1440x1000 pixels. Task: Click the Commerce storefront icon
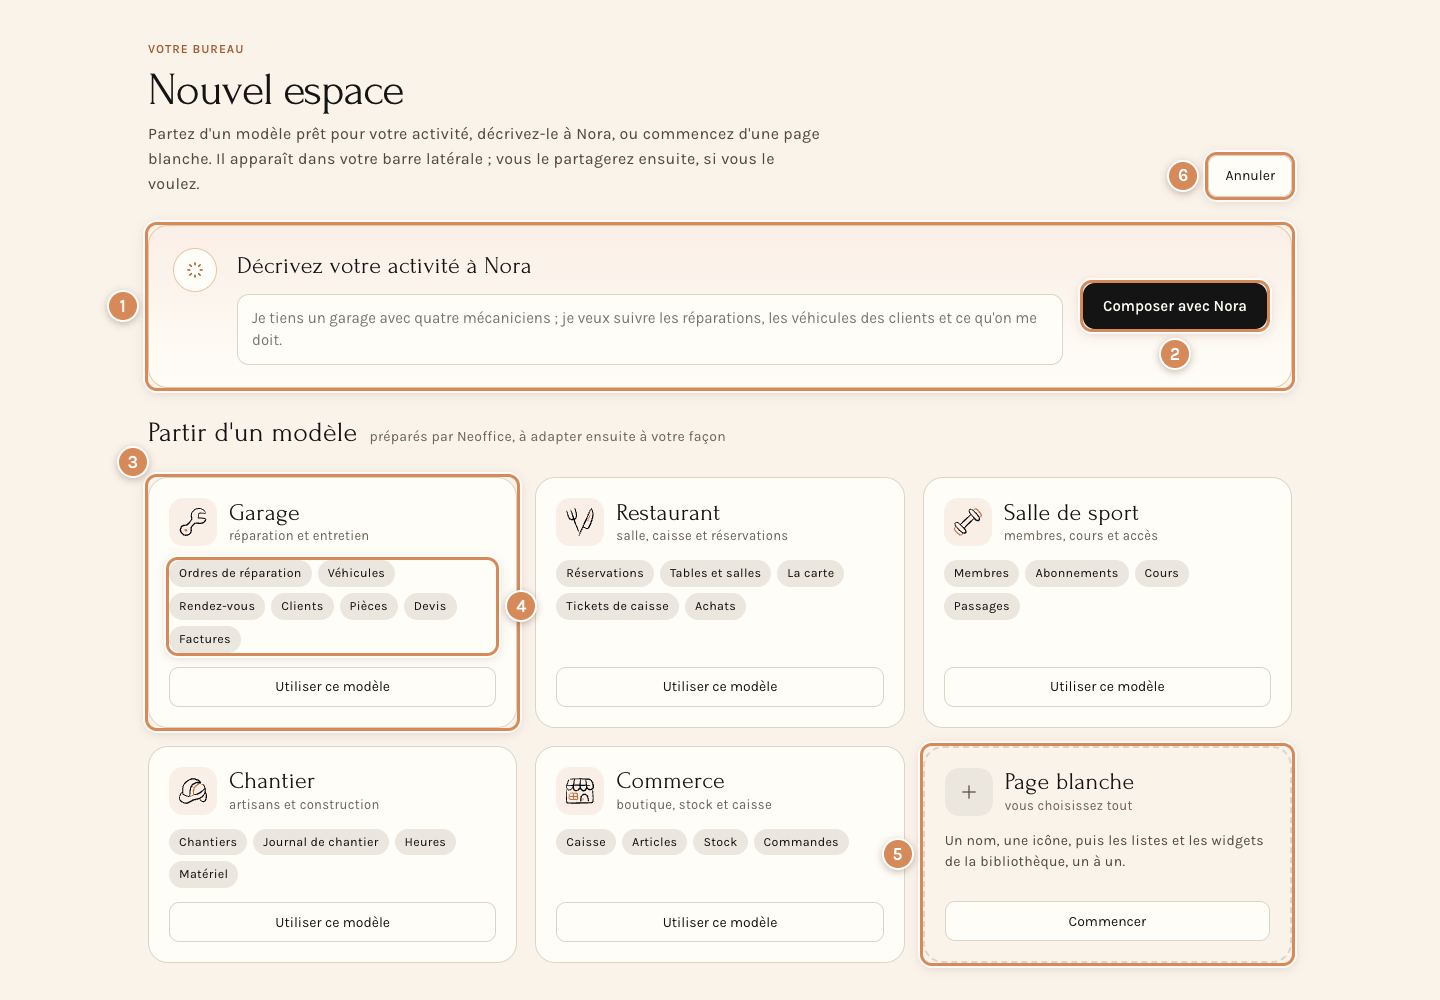pos(580,791)
